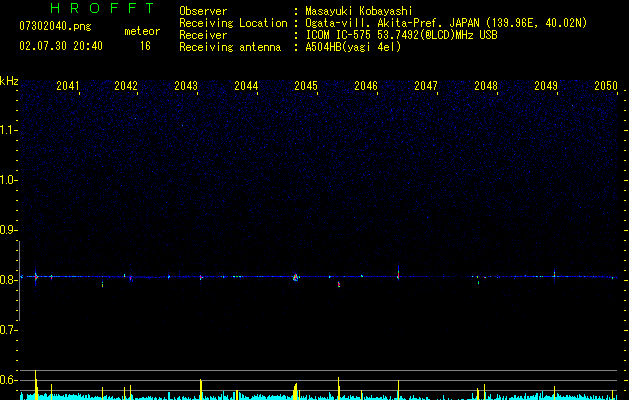This screenshot has height=400, width=629.
Task: Click the date stamp 02.07.30 20:40
Action: (61, 46)
